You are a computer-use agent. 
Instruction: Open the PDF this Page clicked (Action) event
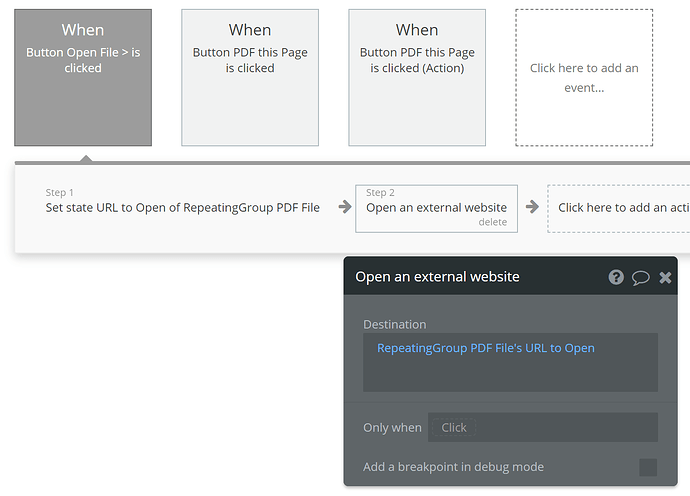417,78
